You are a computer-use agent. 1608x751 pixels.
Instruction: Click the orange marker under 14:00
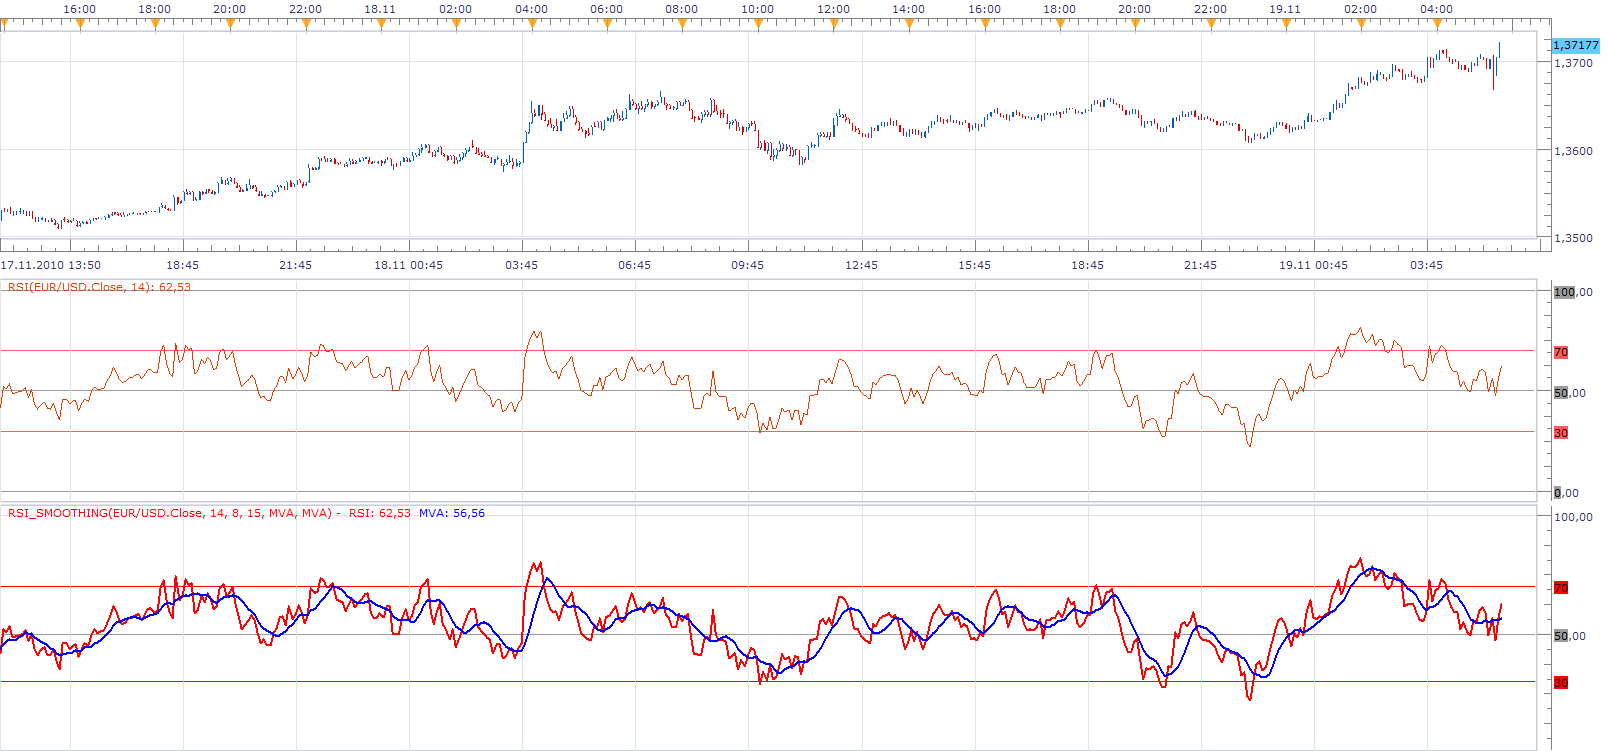[909, 24]
